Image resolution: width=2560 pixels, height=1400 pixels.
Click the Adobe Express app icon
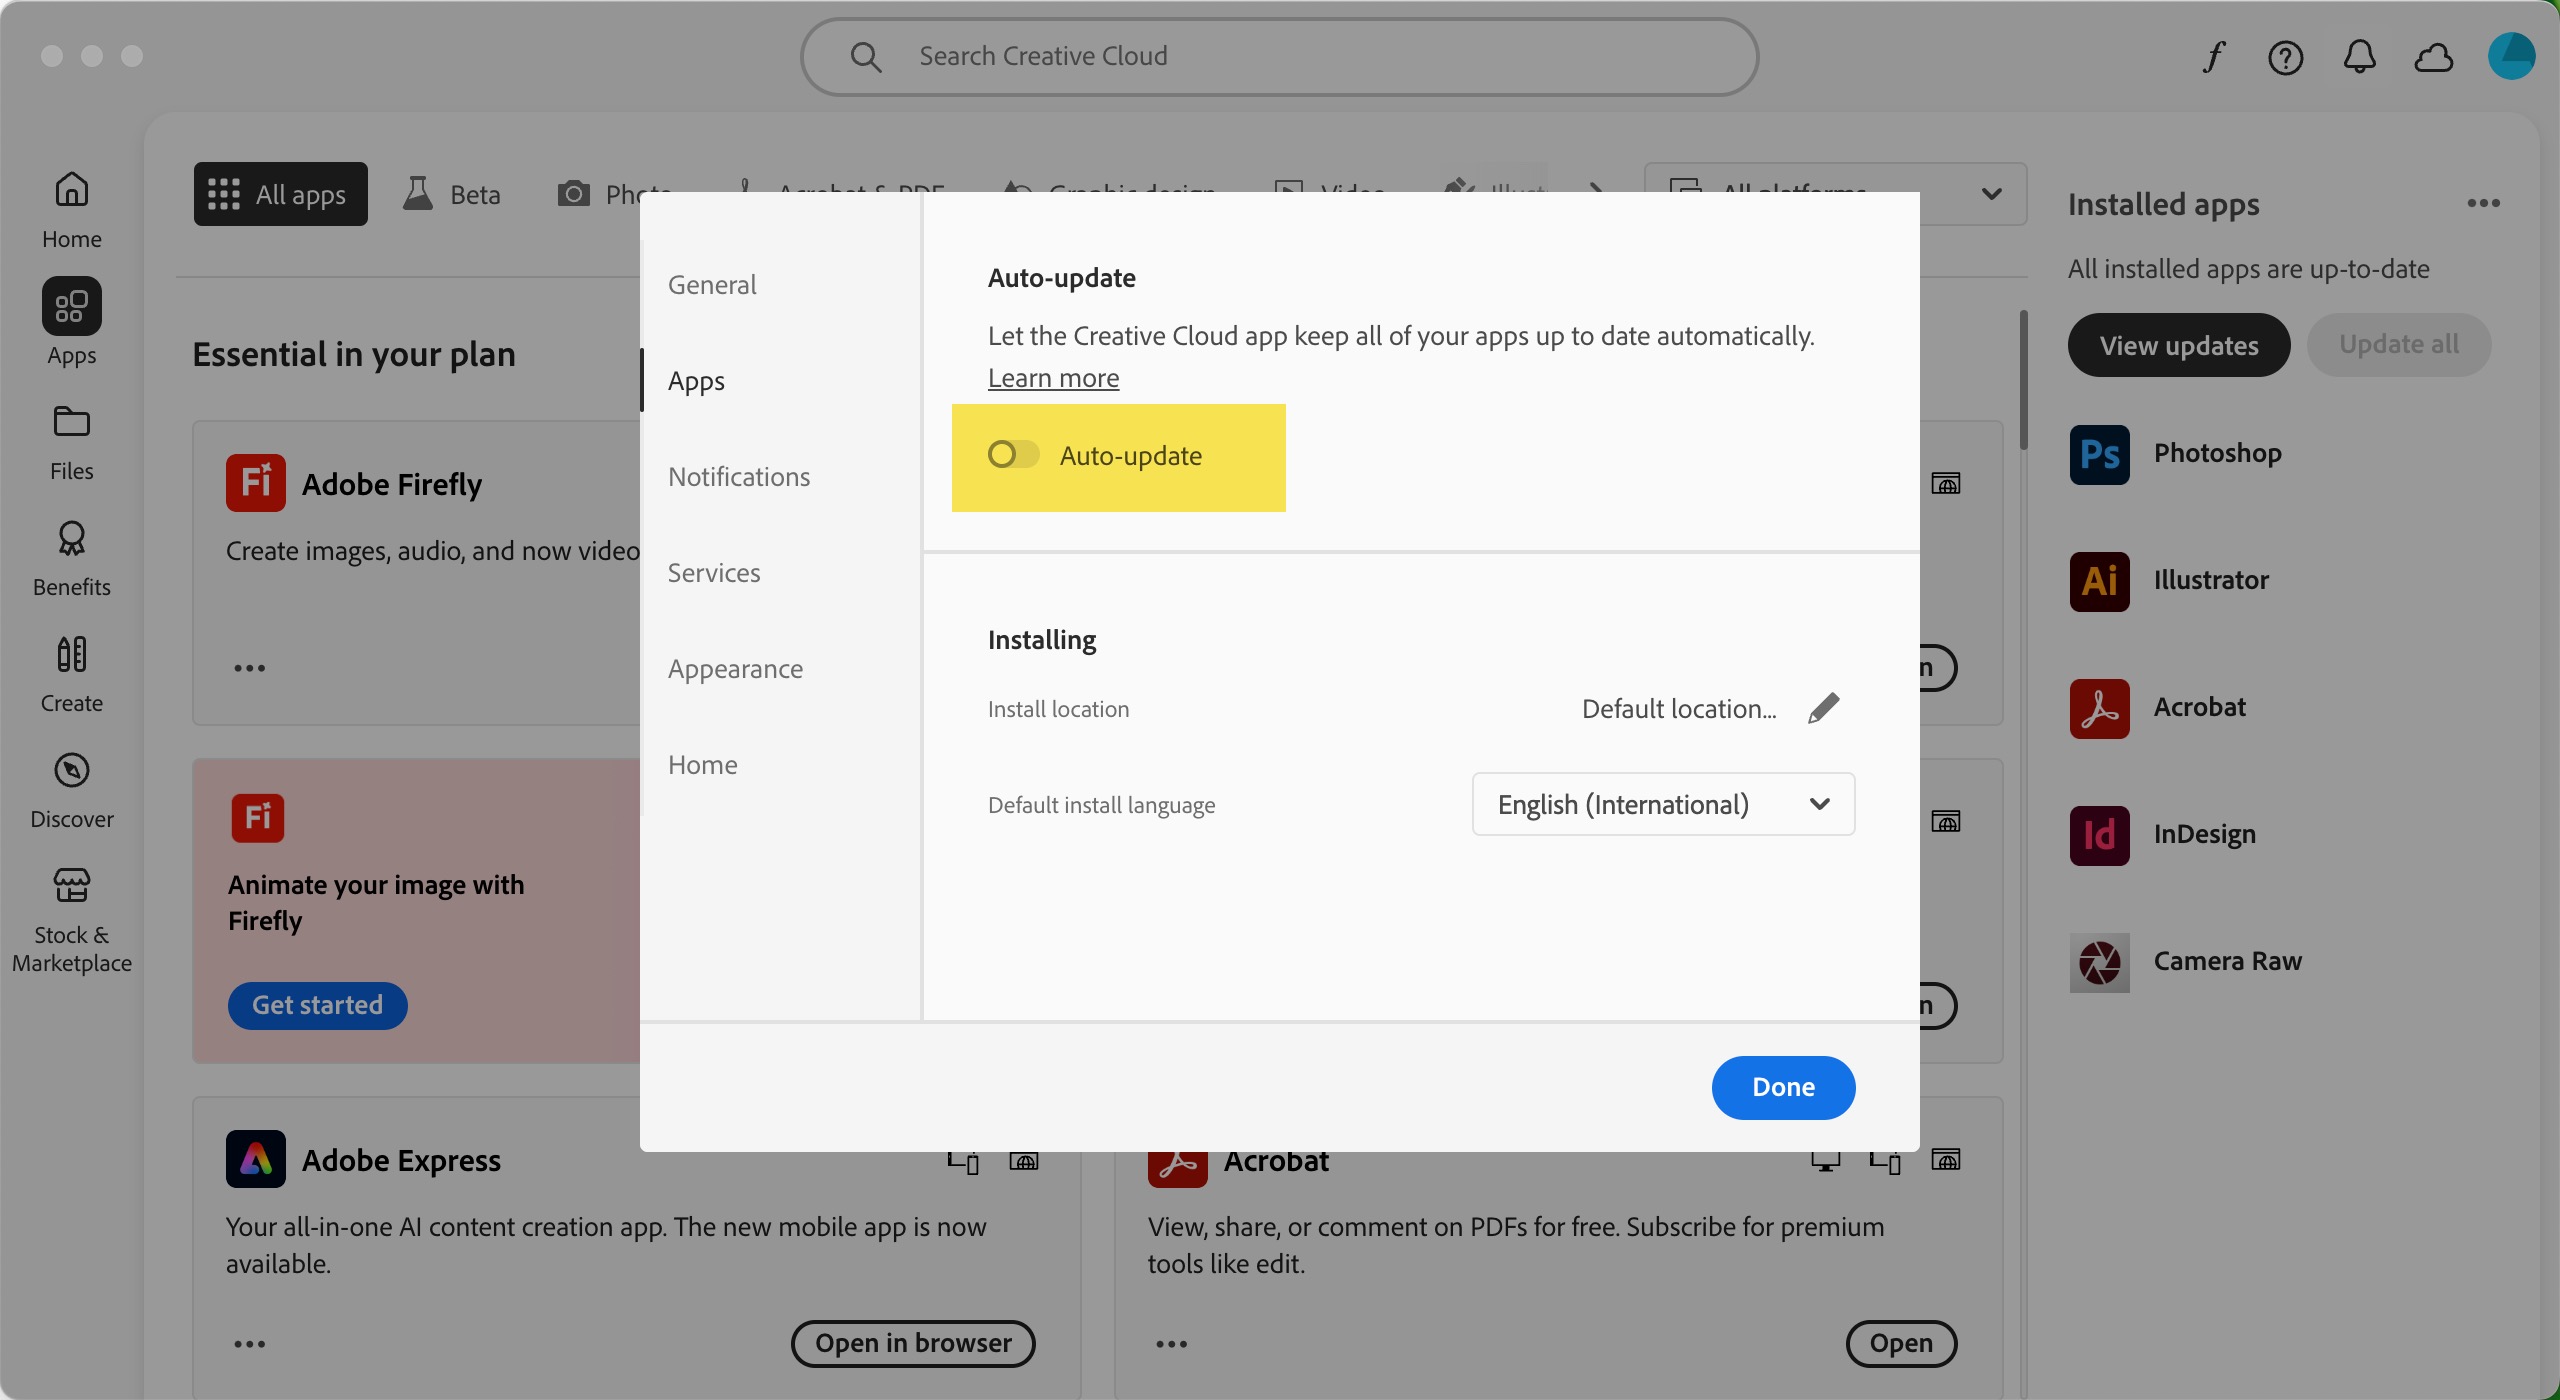pos(255,1159)
